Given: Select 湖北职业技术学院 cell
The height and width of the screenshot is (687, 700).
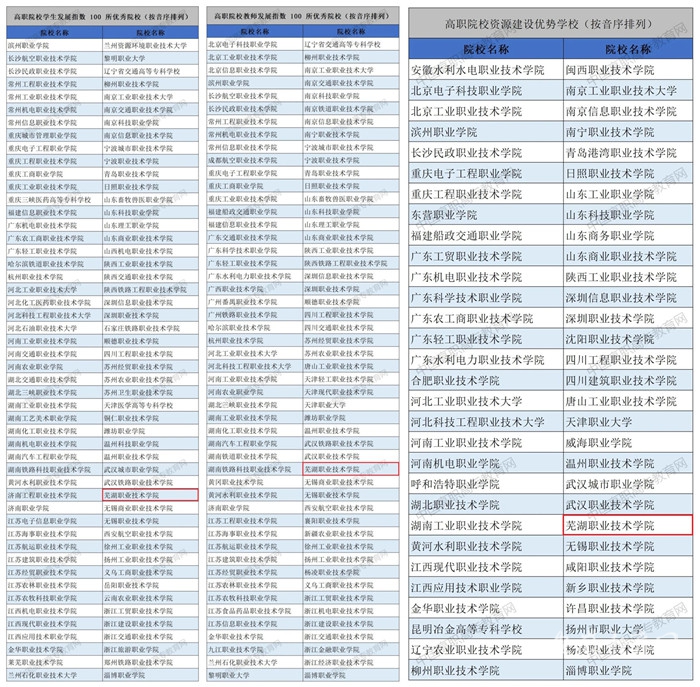Looking at the screenshot, I should (486, 505).
